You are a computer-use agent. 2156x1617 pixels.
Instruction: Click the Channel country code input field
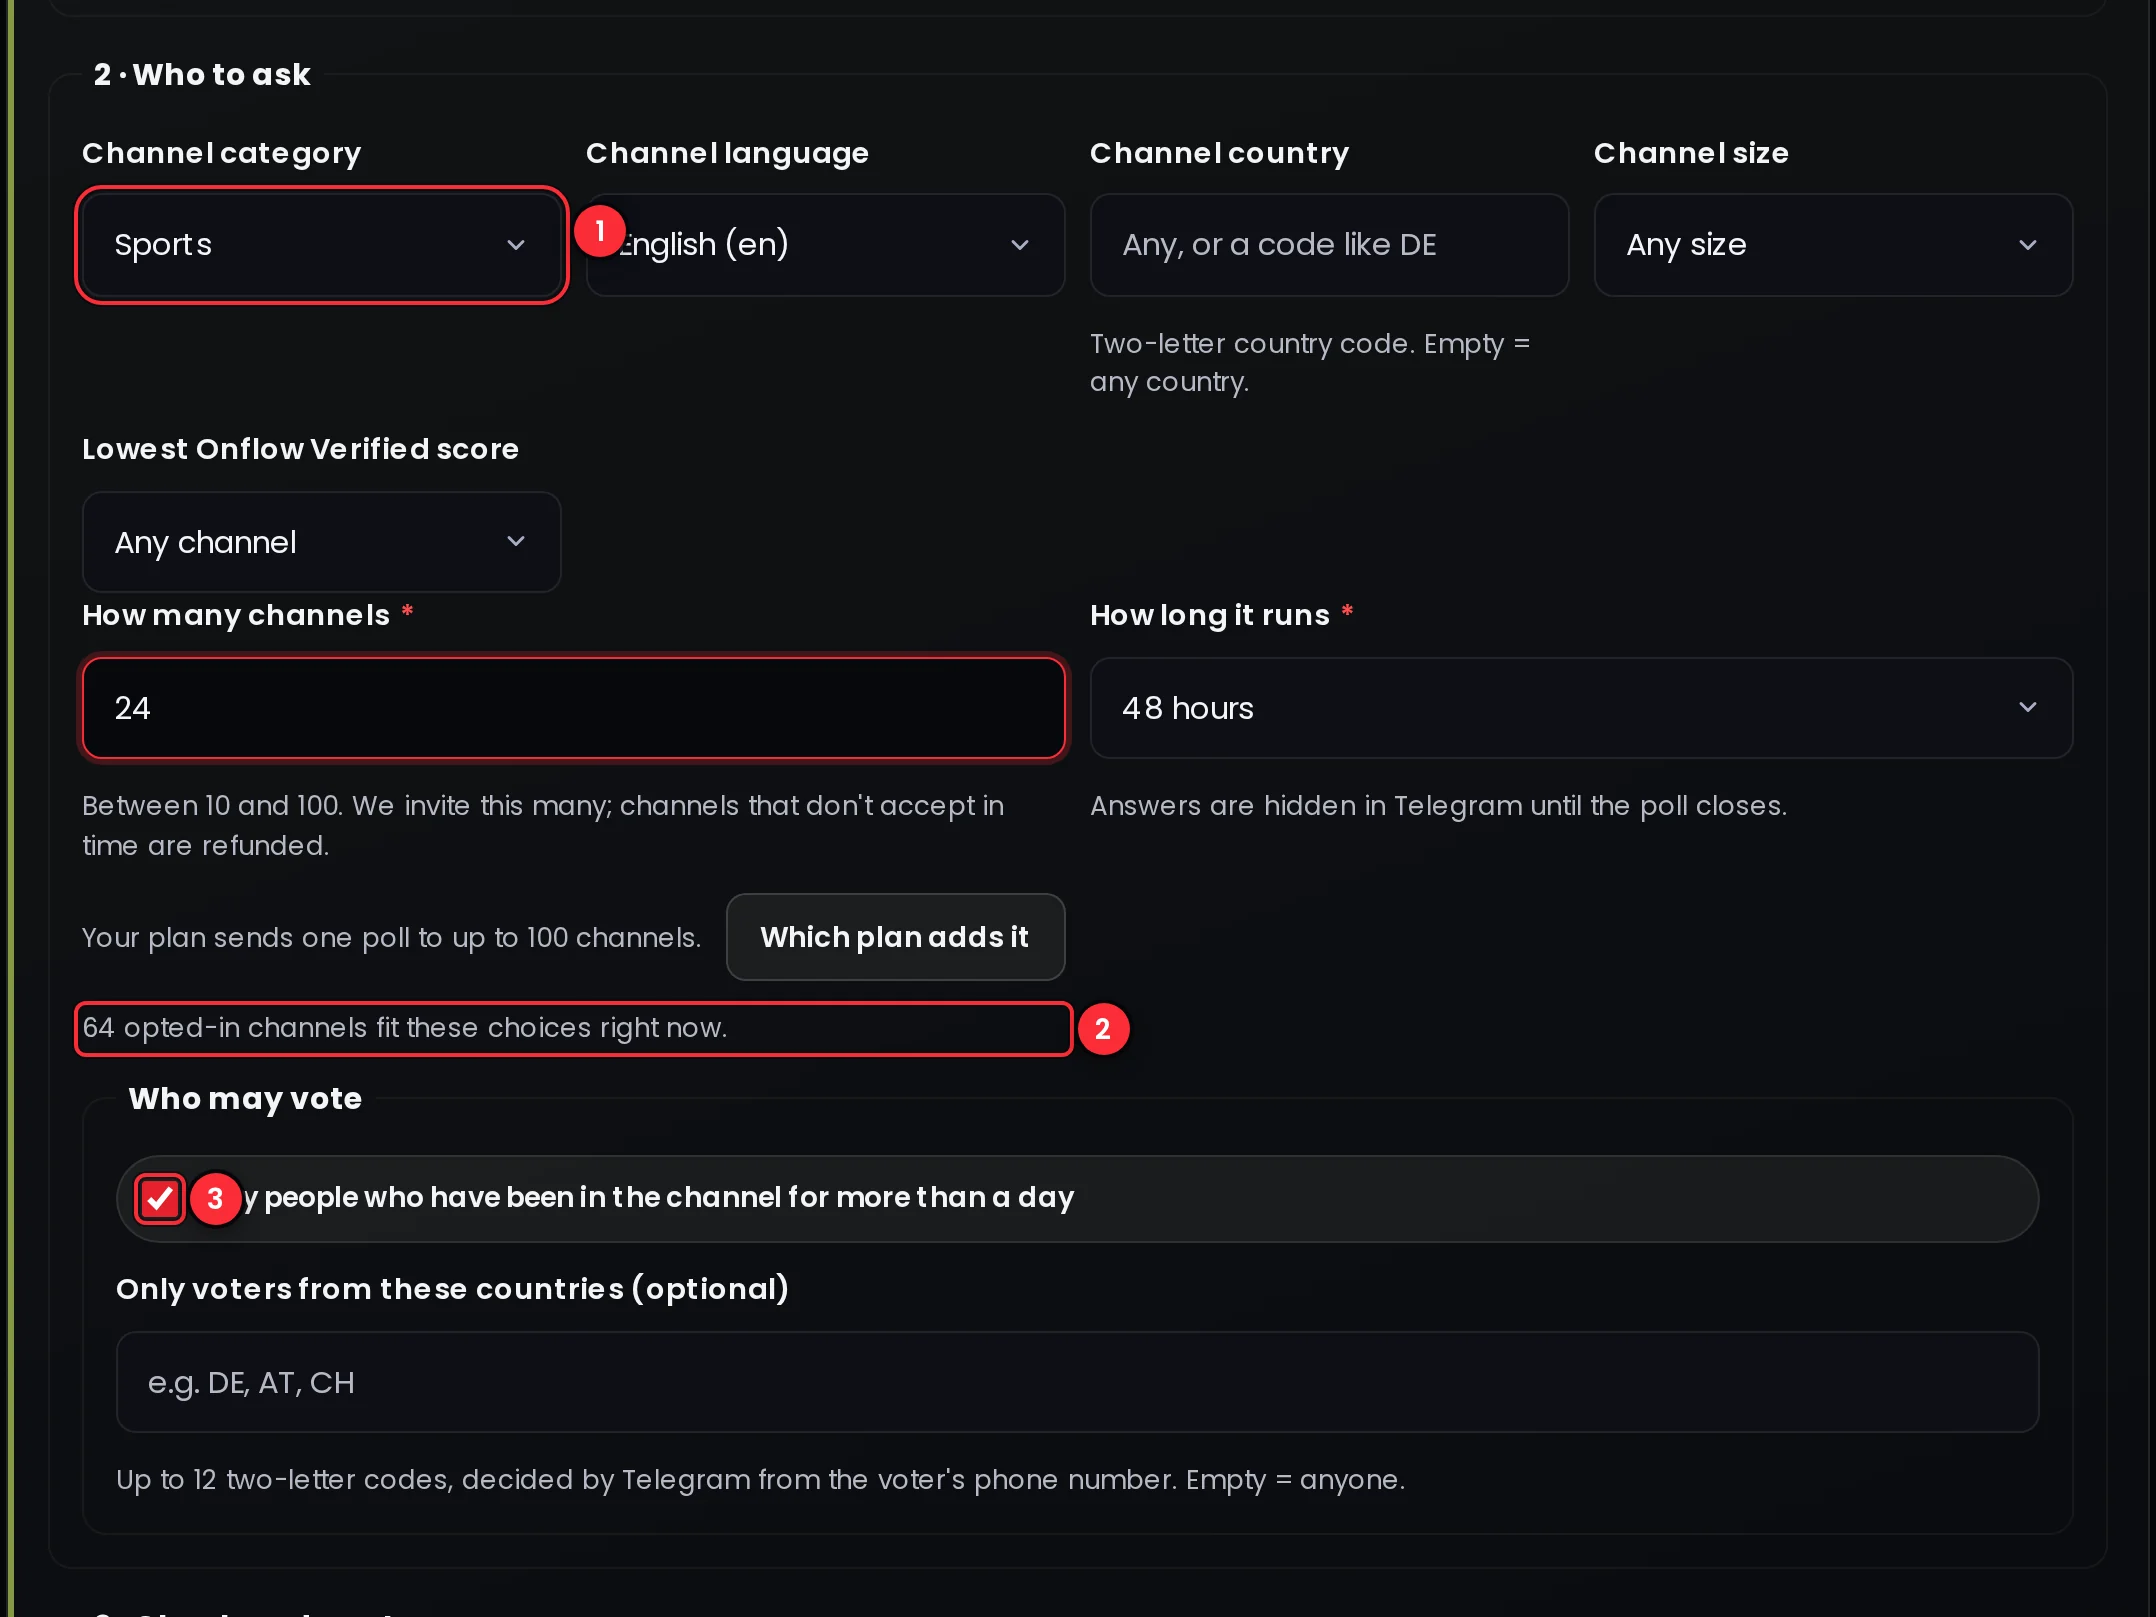1329,245
